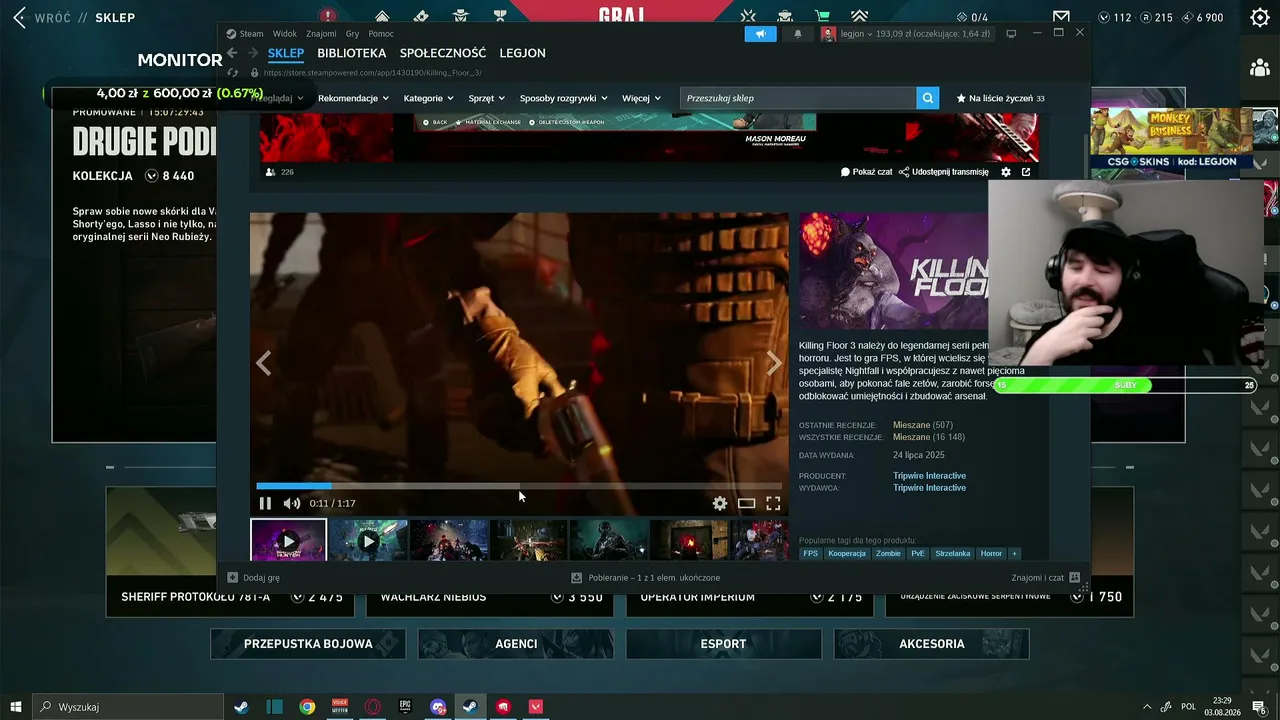The height and width of the screenshot is (720, 1280).
Task: Select the Zombie tag
Action: pos(888,554)
